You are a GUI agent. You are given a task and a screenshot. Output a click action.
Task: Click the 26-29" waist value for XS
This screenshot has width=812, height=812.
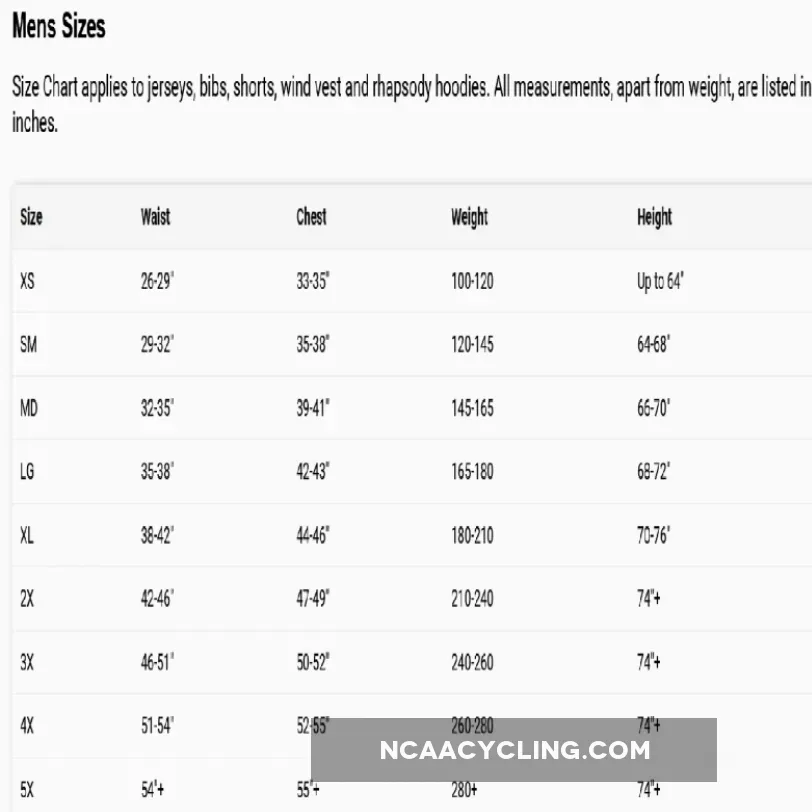(157, 282)
